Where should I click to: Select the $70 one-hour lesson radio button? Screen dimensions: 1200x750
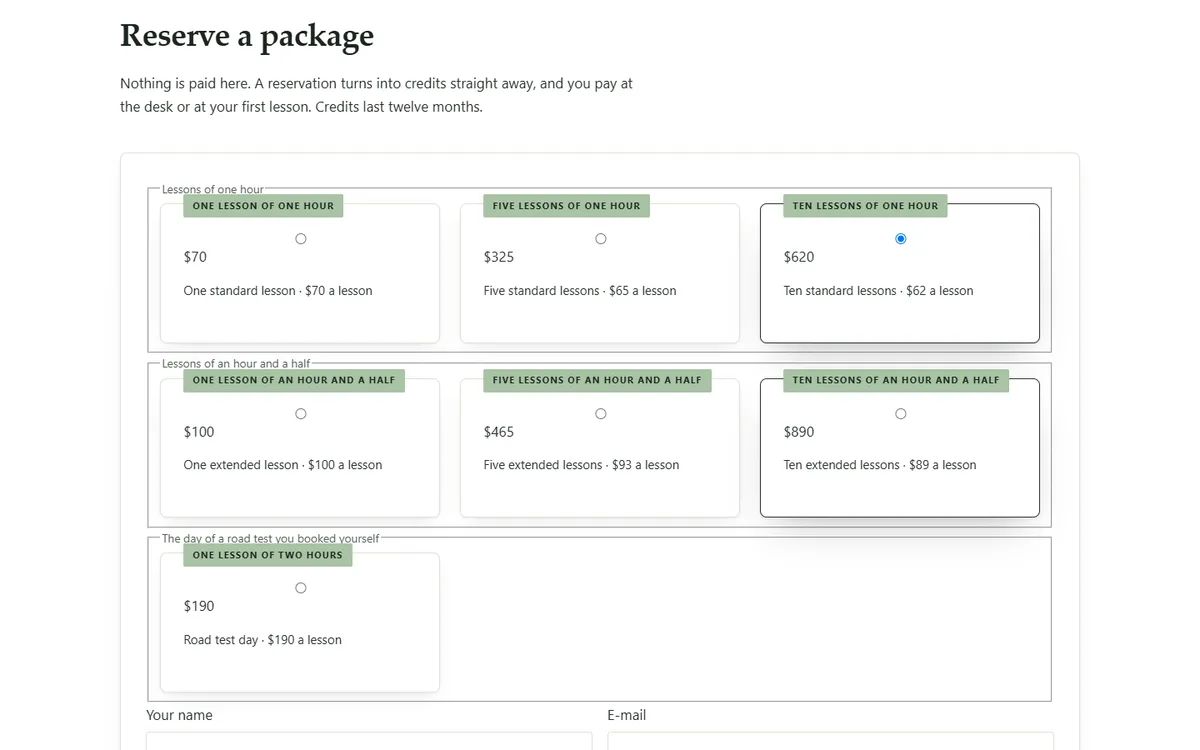(x=301, y=239)
